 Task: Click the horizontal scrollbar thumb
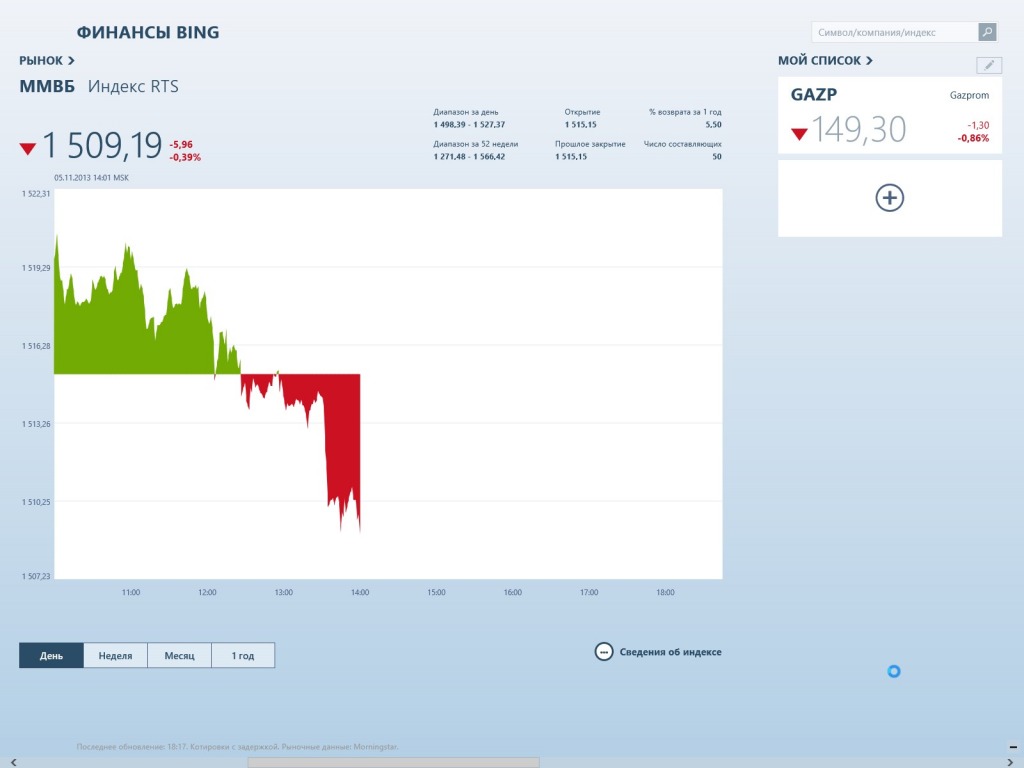pyautogui.click(x=393, y=762)
